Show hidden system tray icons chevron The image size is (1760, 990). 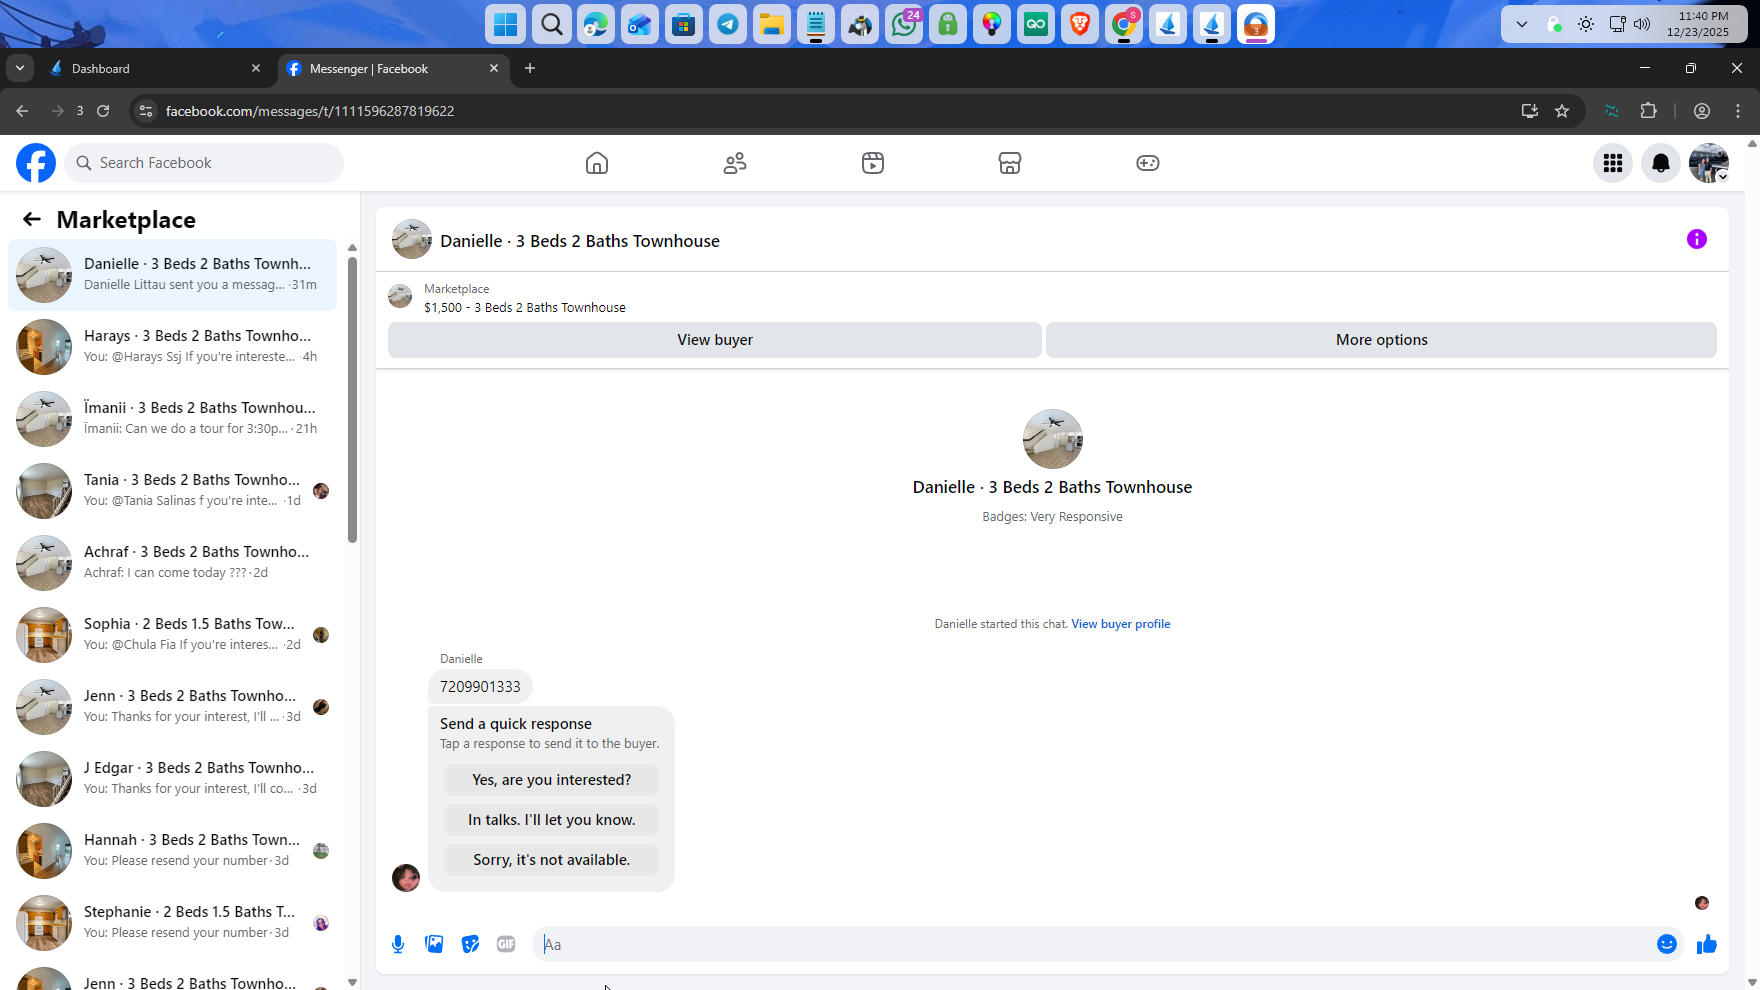[1522, 24]
